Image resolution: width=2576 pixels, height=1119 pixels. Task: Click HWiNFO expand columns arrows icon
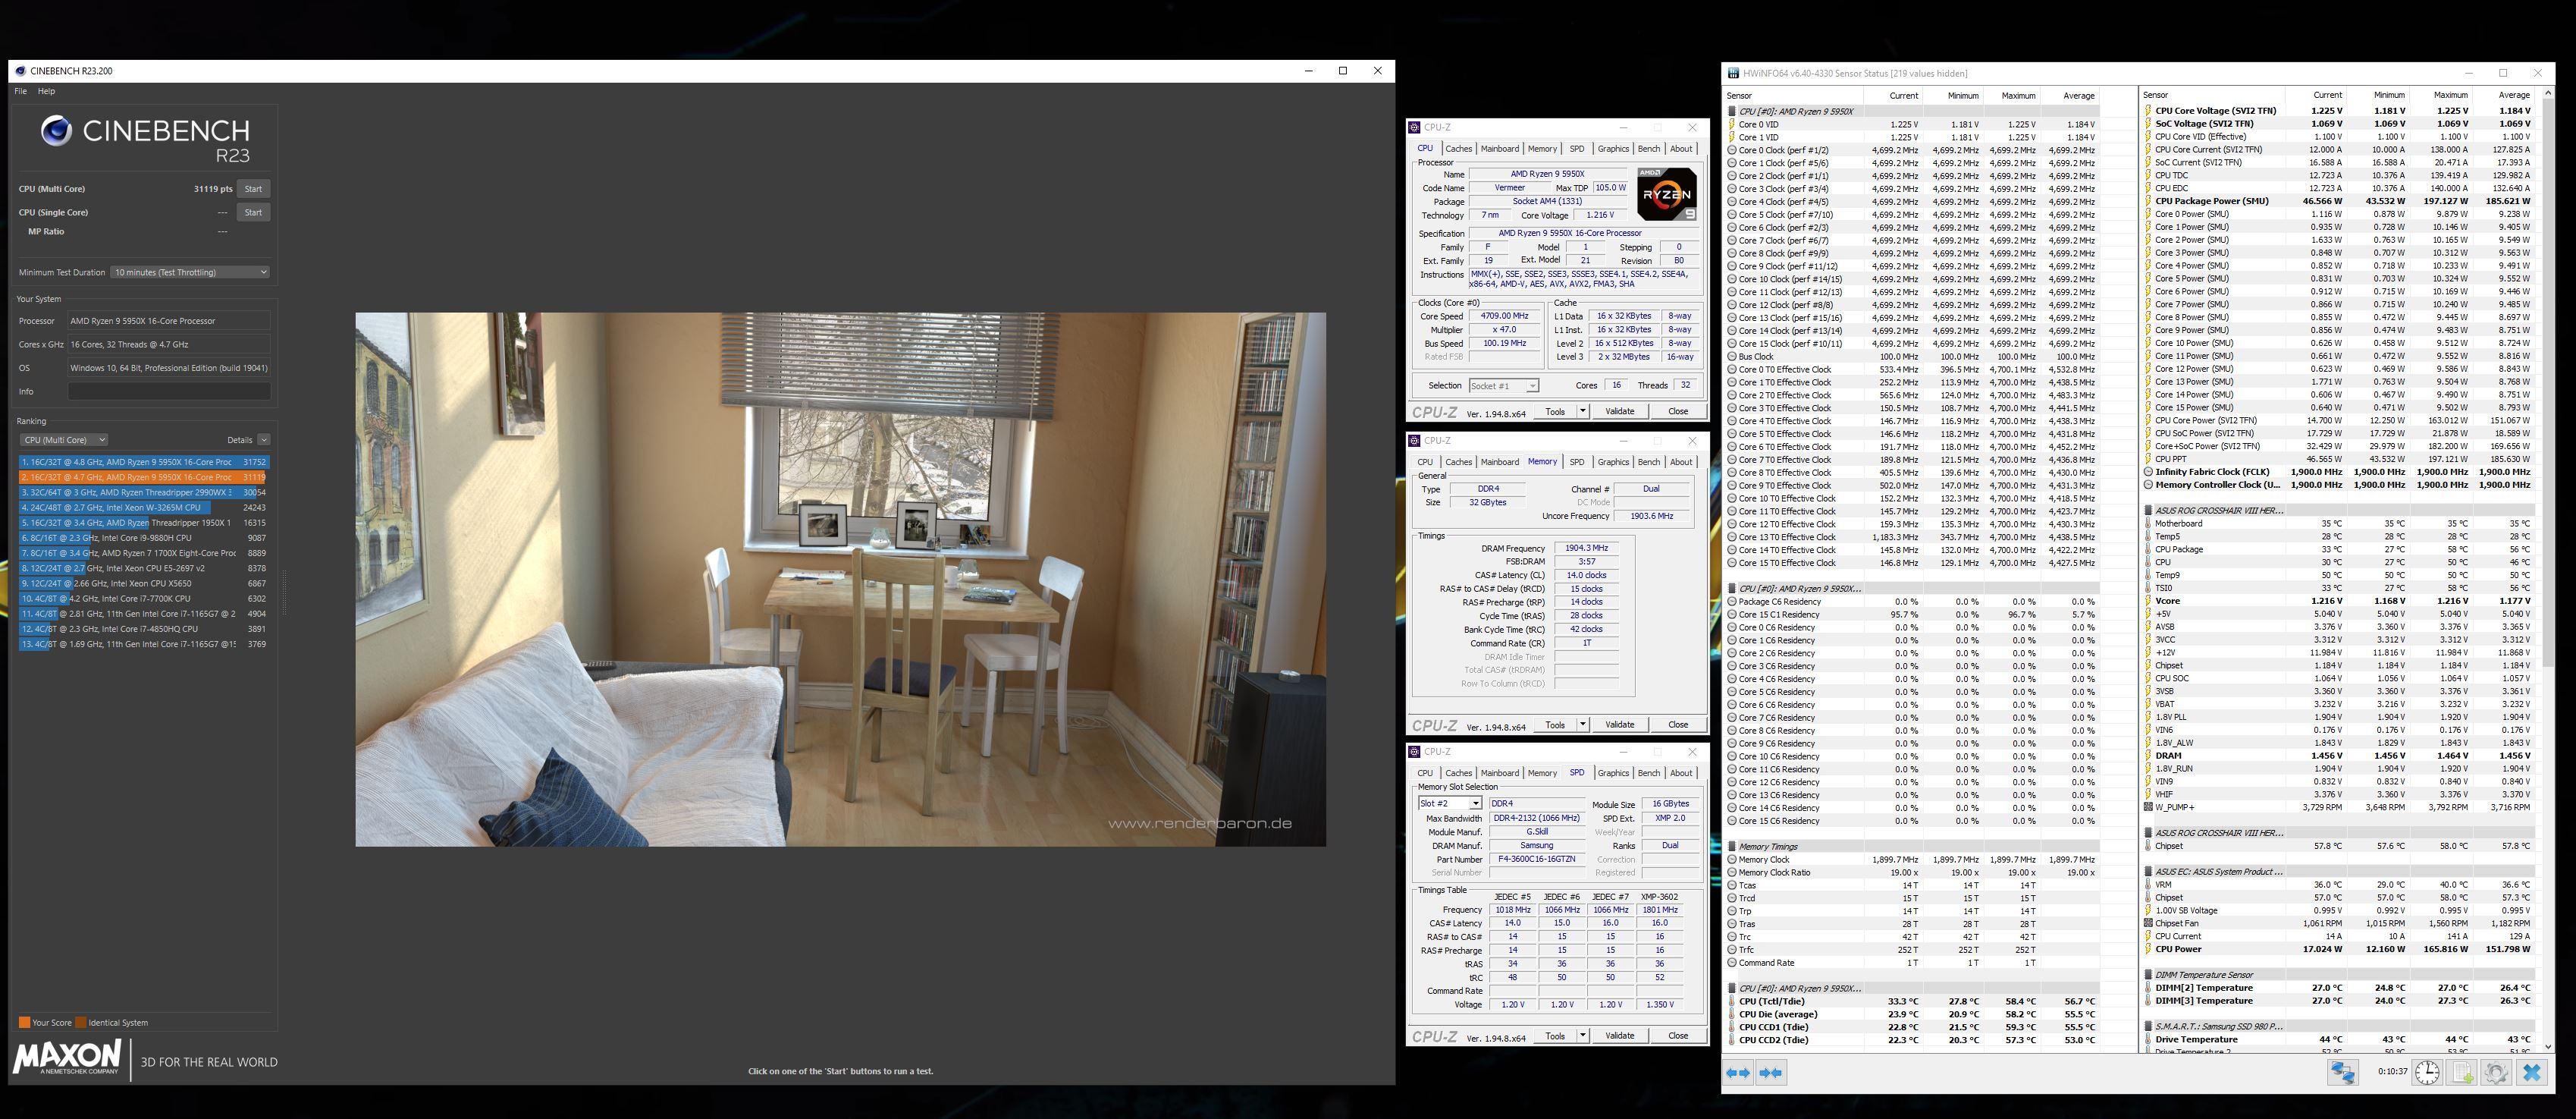pyautogui.click(x=1739, y=1073)
